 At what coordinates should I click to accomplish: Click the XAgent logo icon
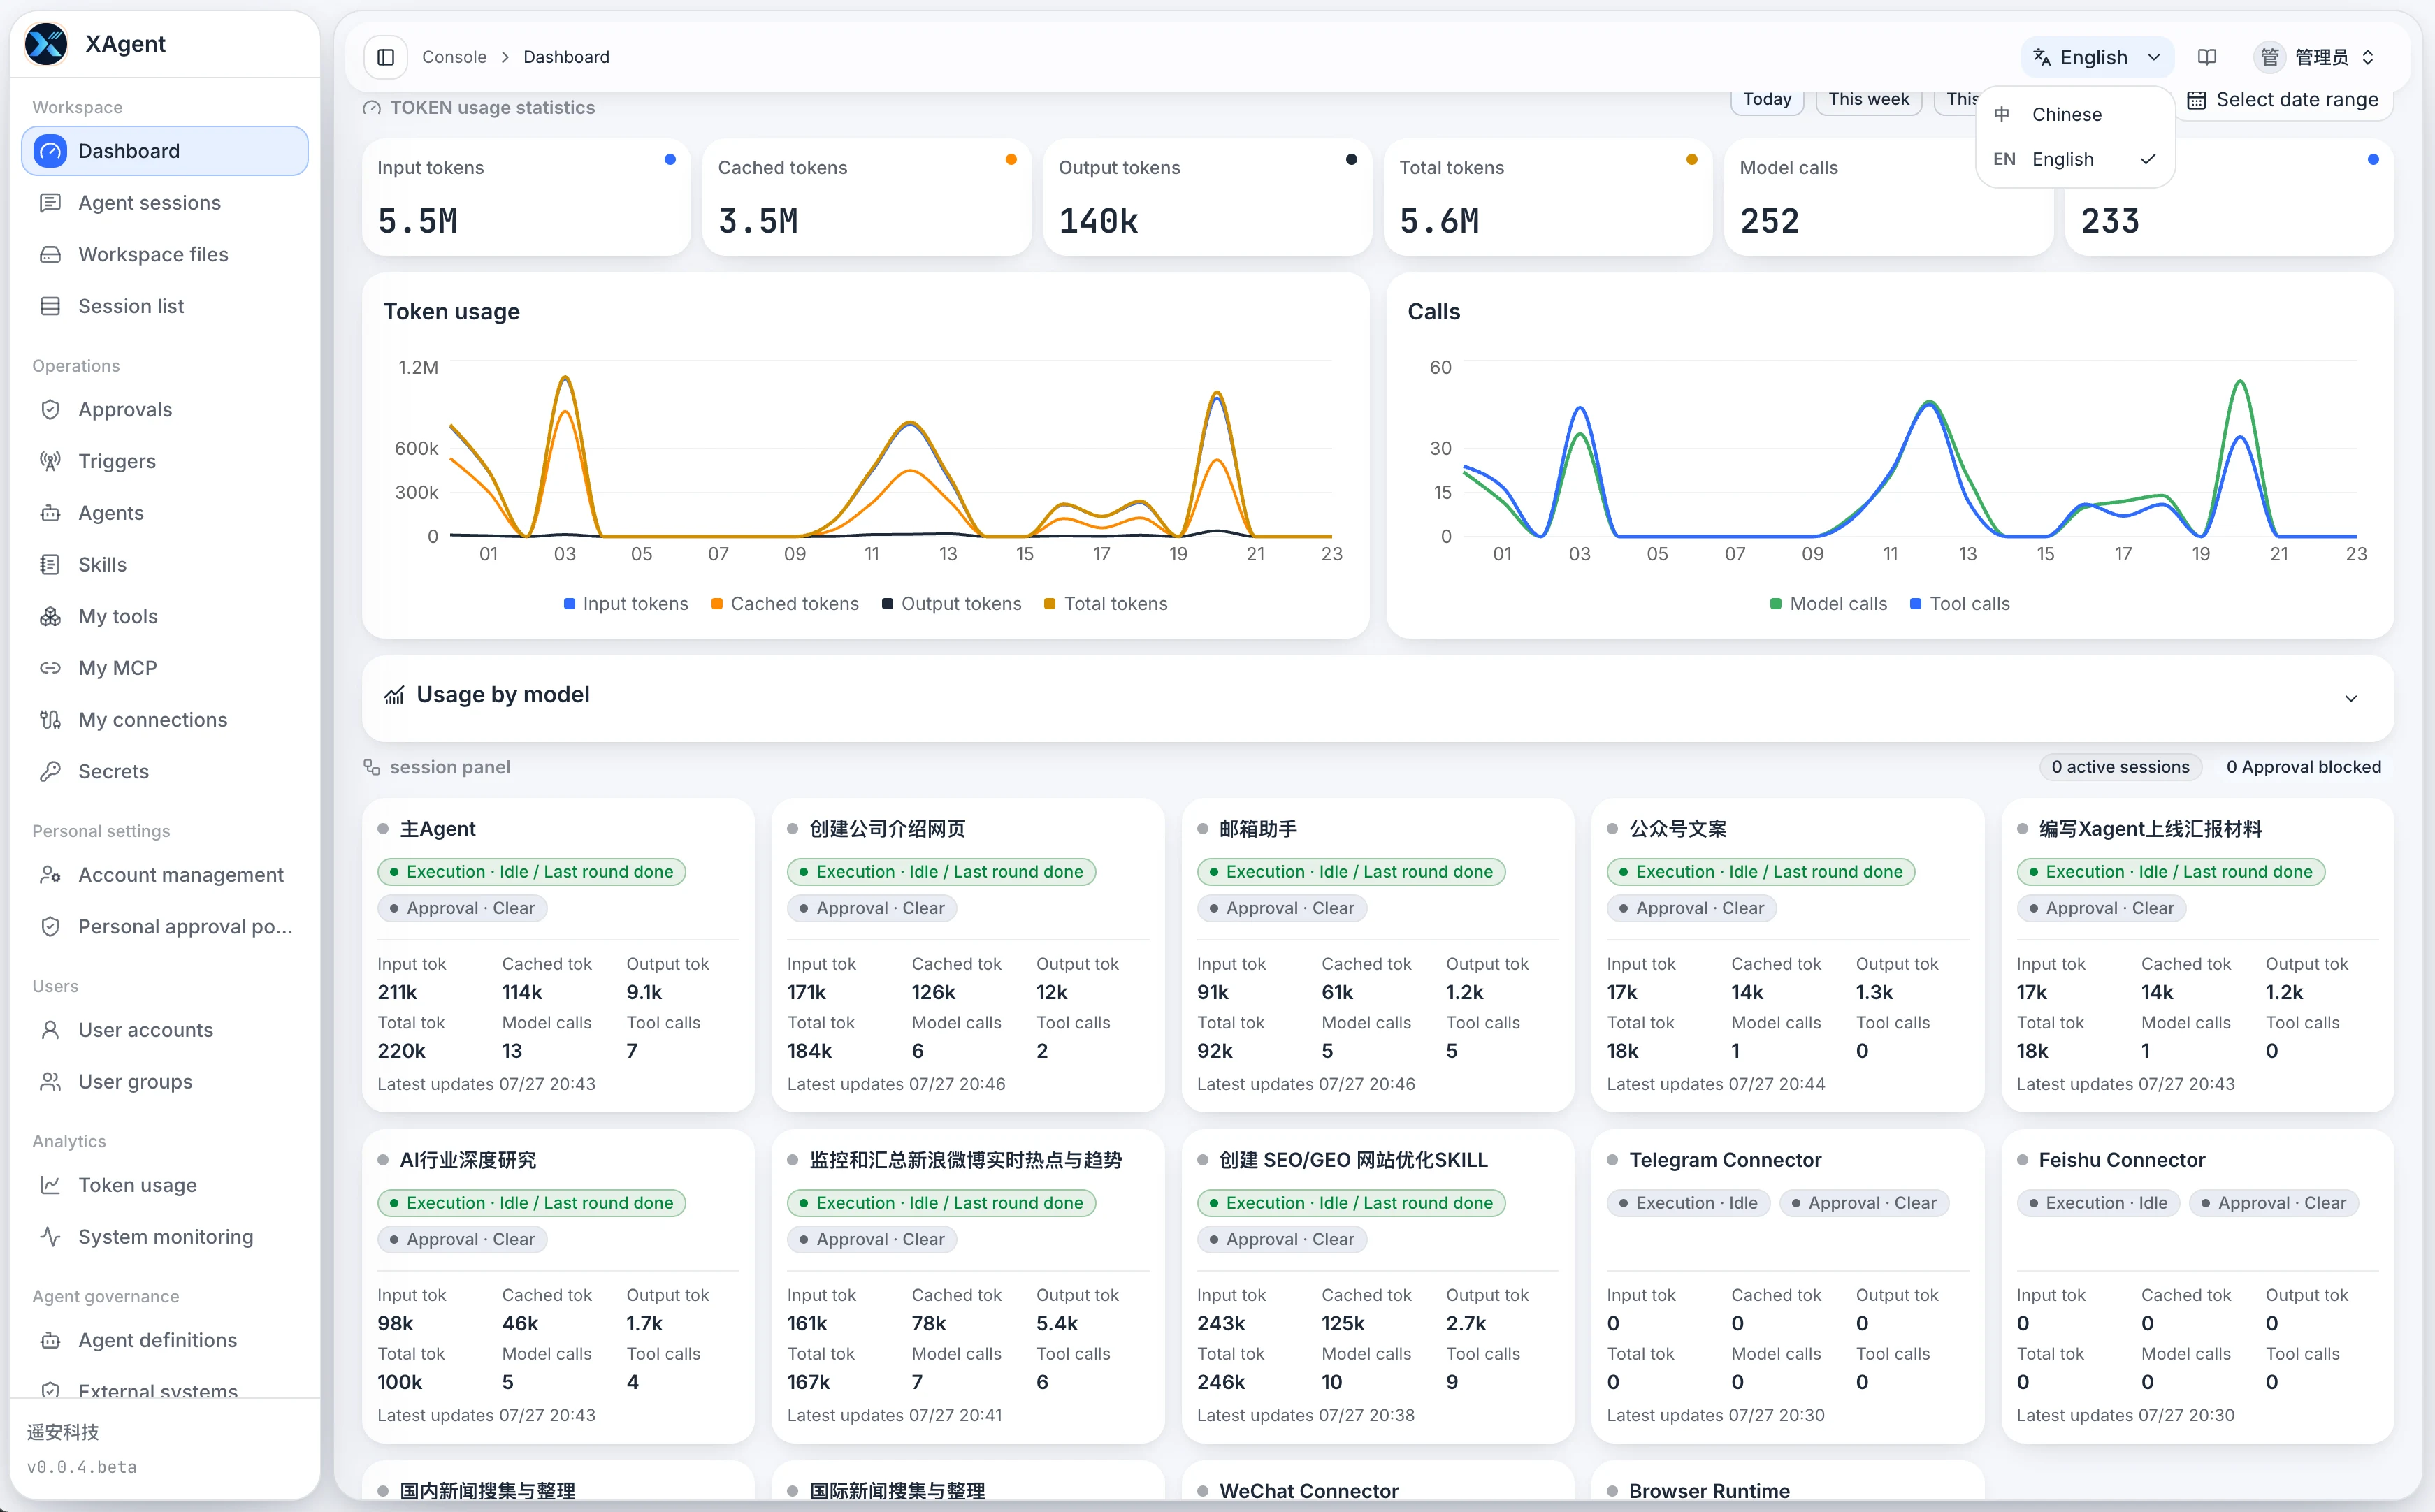[46, 44]
